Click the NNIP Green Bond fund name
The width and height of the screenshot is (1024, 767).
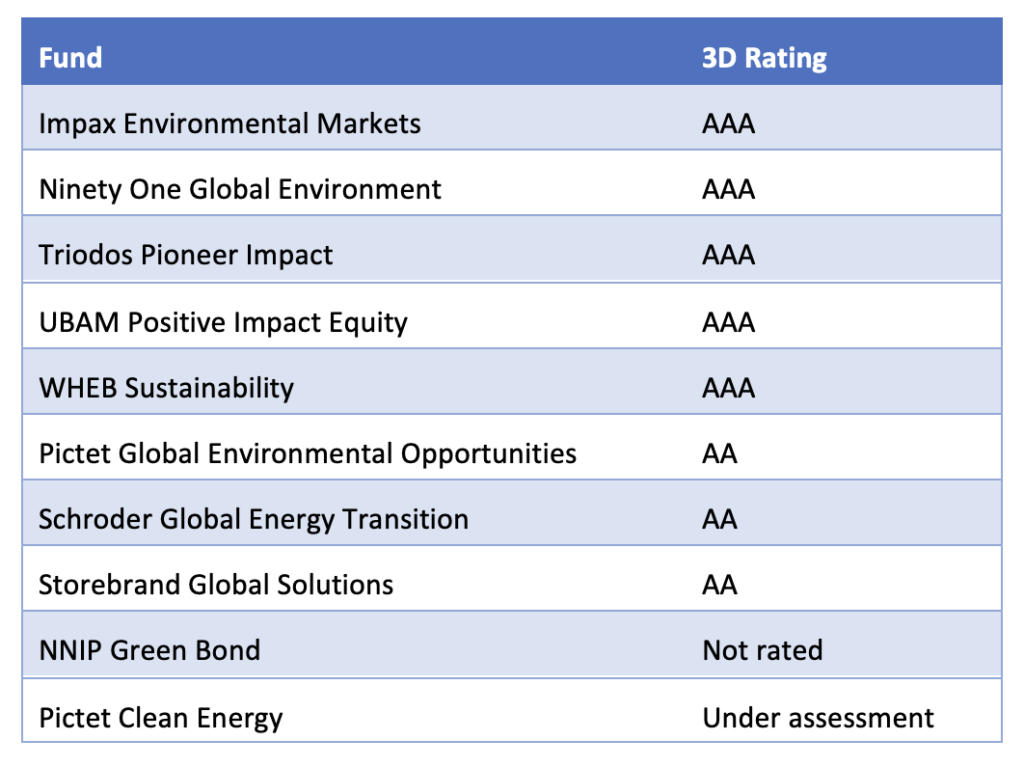pyautogui.click(x=150, y=650)
